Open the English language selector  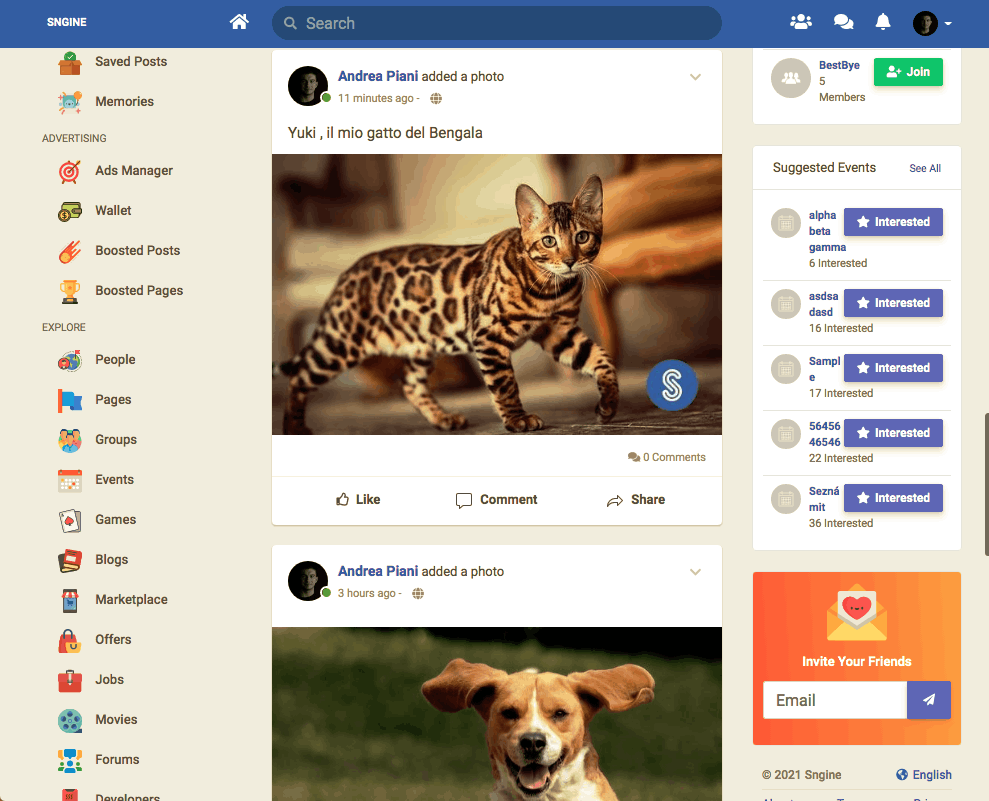point(924,775)
